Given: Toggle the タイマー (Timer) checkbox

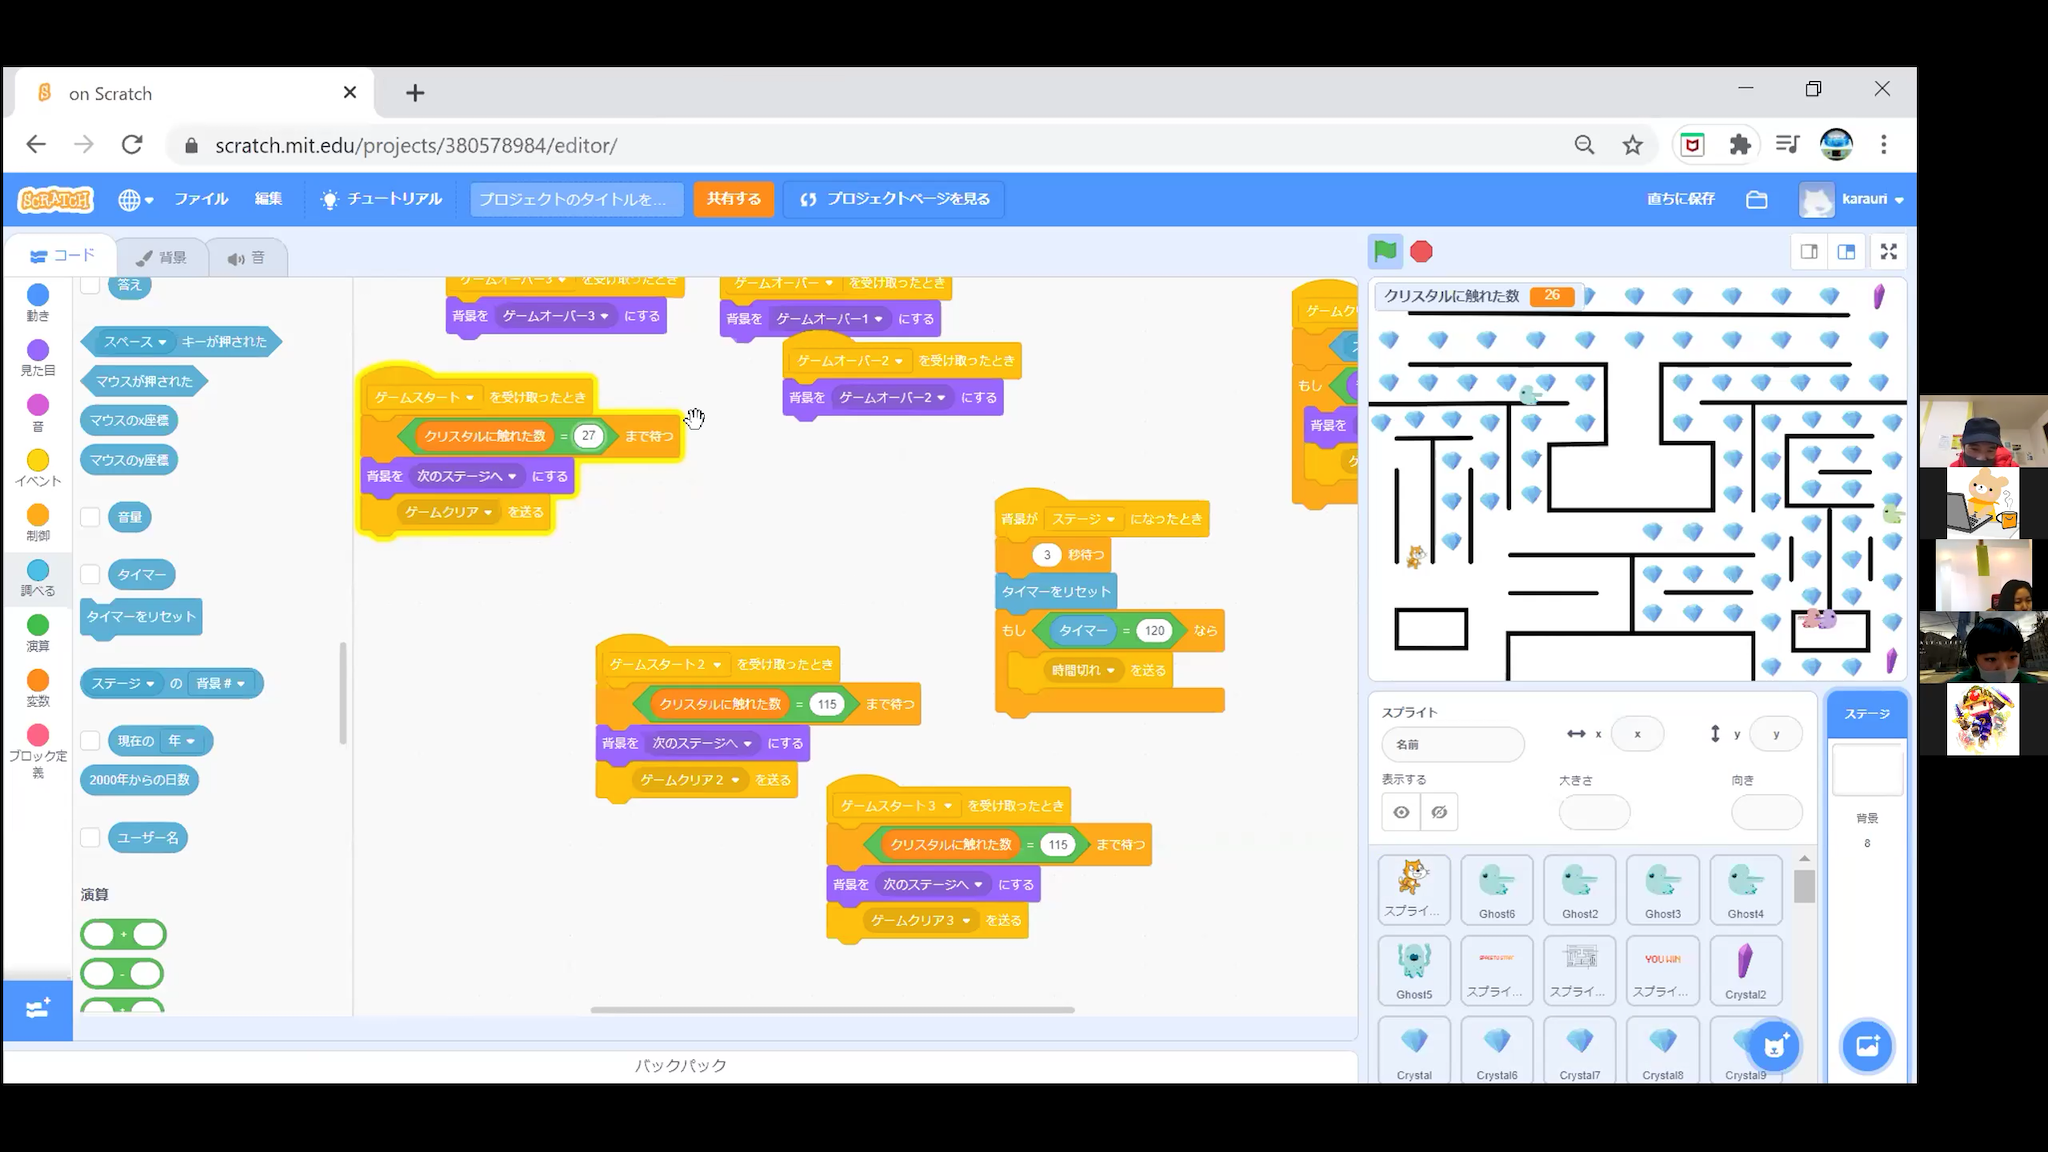Looking at the screenshot, I should click(x=91, y=572).
